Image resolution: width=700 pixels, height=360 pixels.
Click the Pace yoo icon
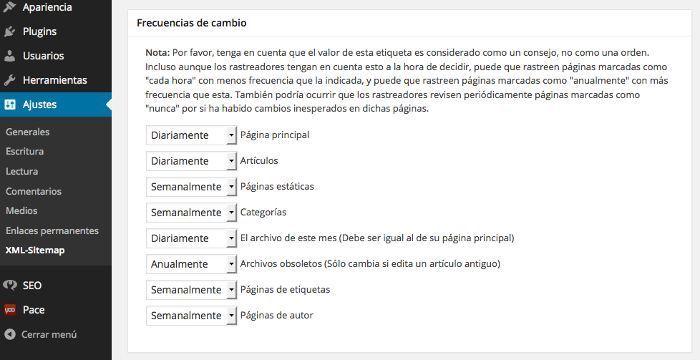9,310
